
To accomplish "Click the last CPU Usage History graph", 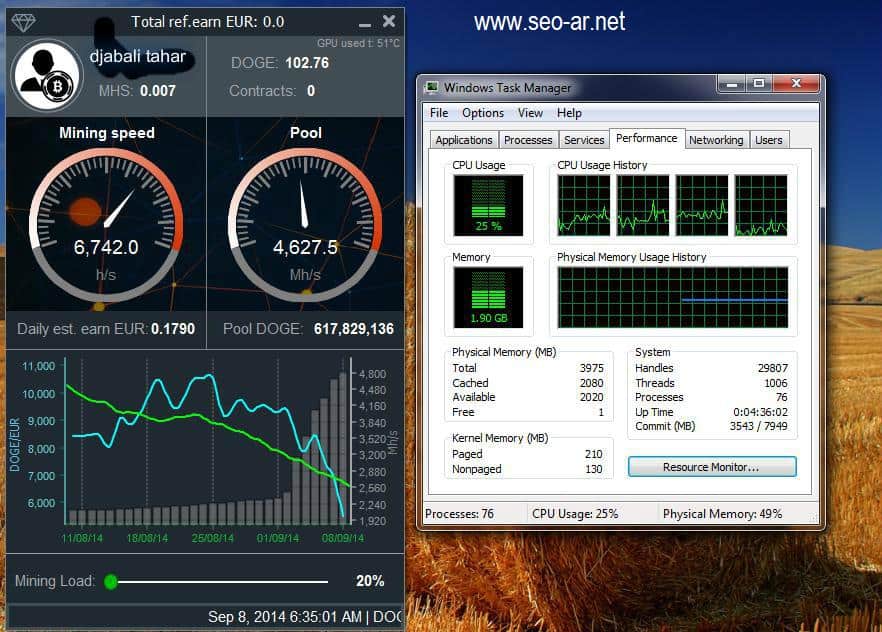I will click(761, 205).
